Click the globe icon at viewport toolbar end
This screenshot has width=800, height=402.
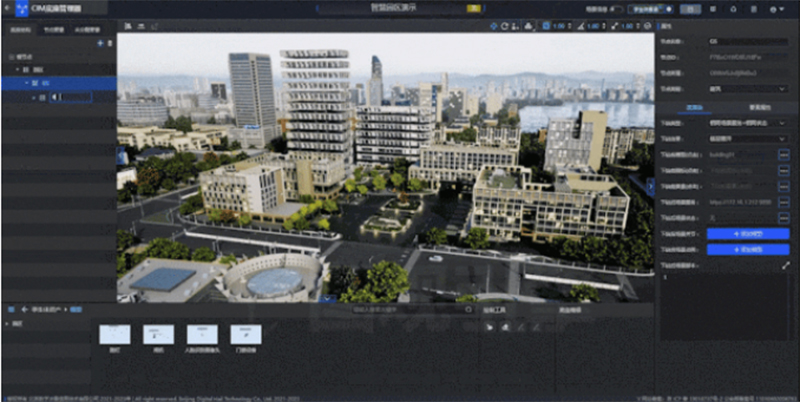[647, 26]
